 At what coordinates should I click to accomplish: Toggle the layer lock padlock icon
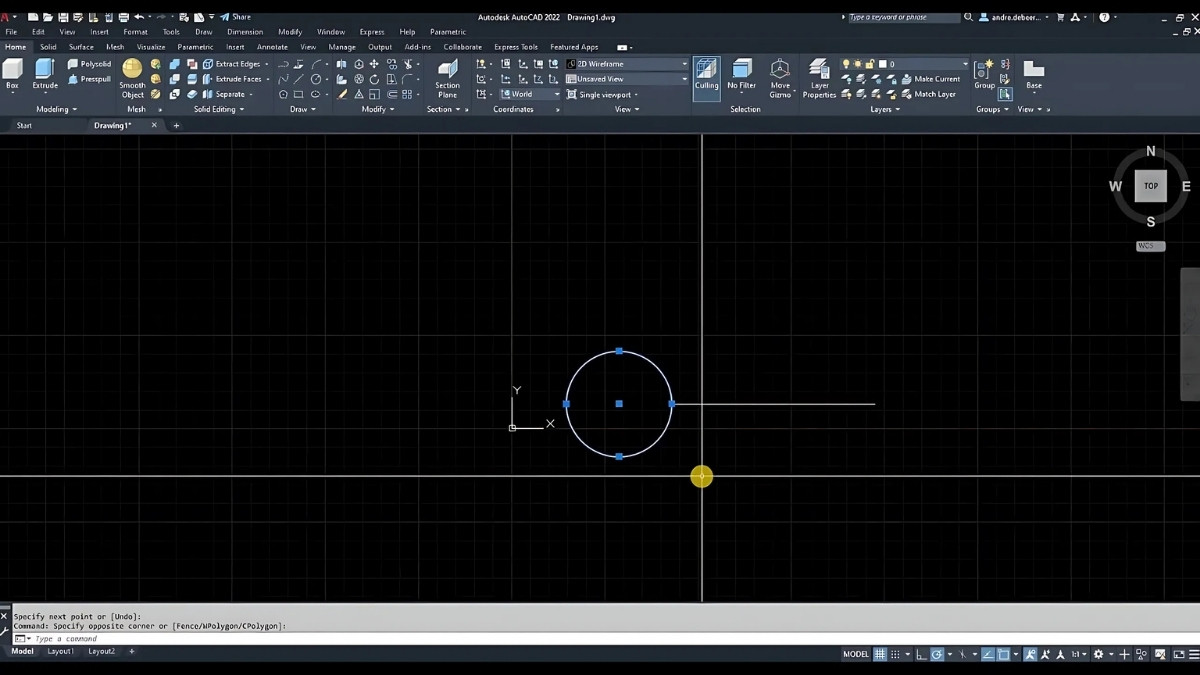coord(870,64)
